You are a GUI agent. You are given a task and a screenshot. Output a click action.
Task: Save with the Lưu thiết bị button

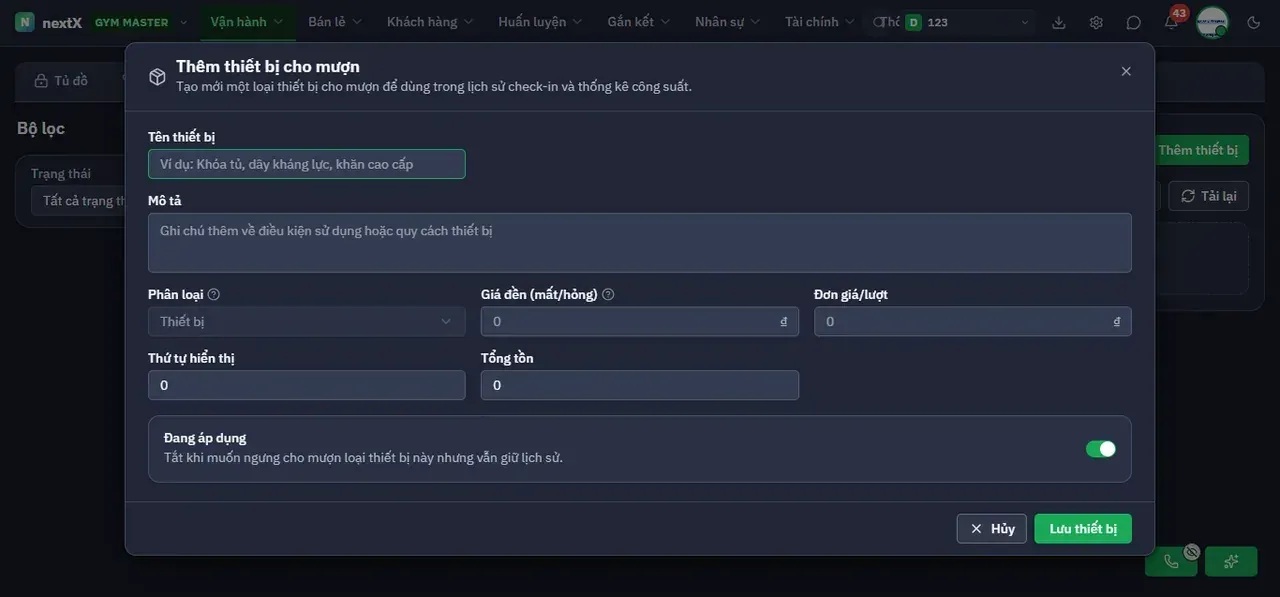pyautogui.click(x=1083, y=529)
